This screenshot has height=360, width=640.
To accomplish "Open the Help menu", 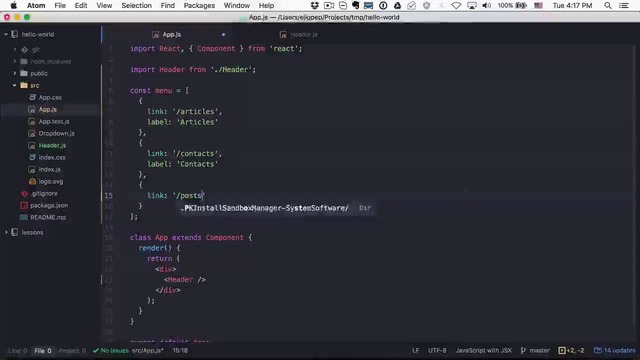I will tap(266, 5).
